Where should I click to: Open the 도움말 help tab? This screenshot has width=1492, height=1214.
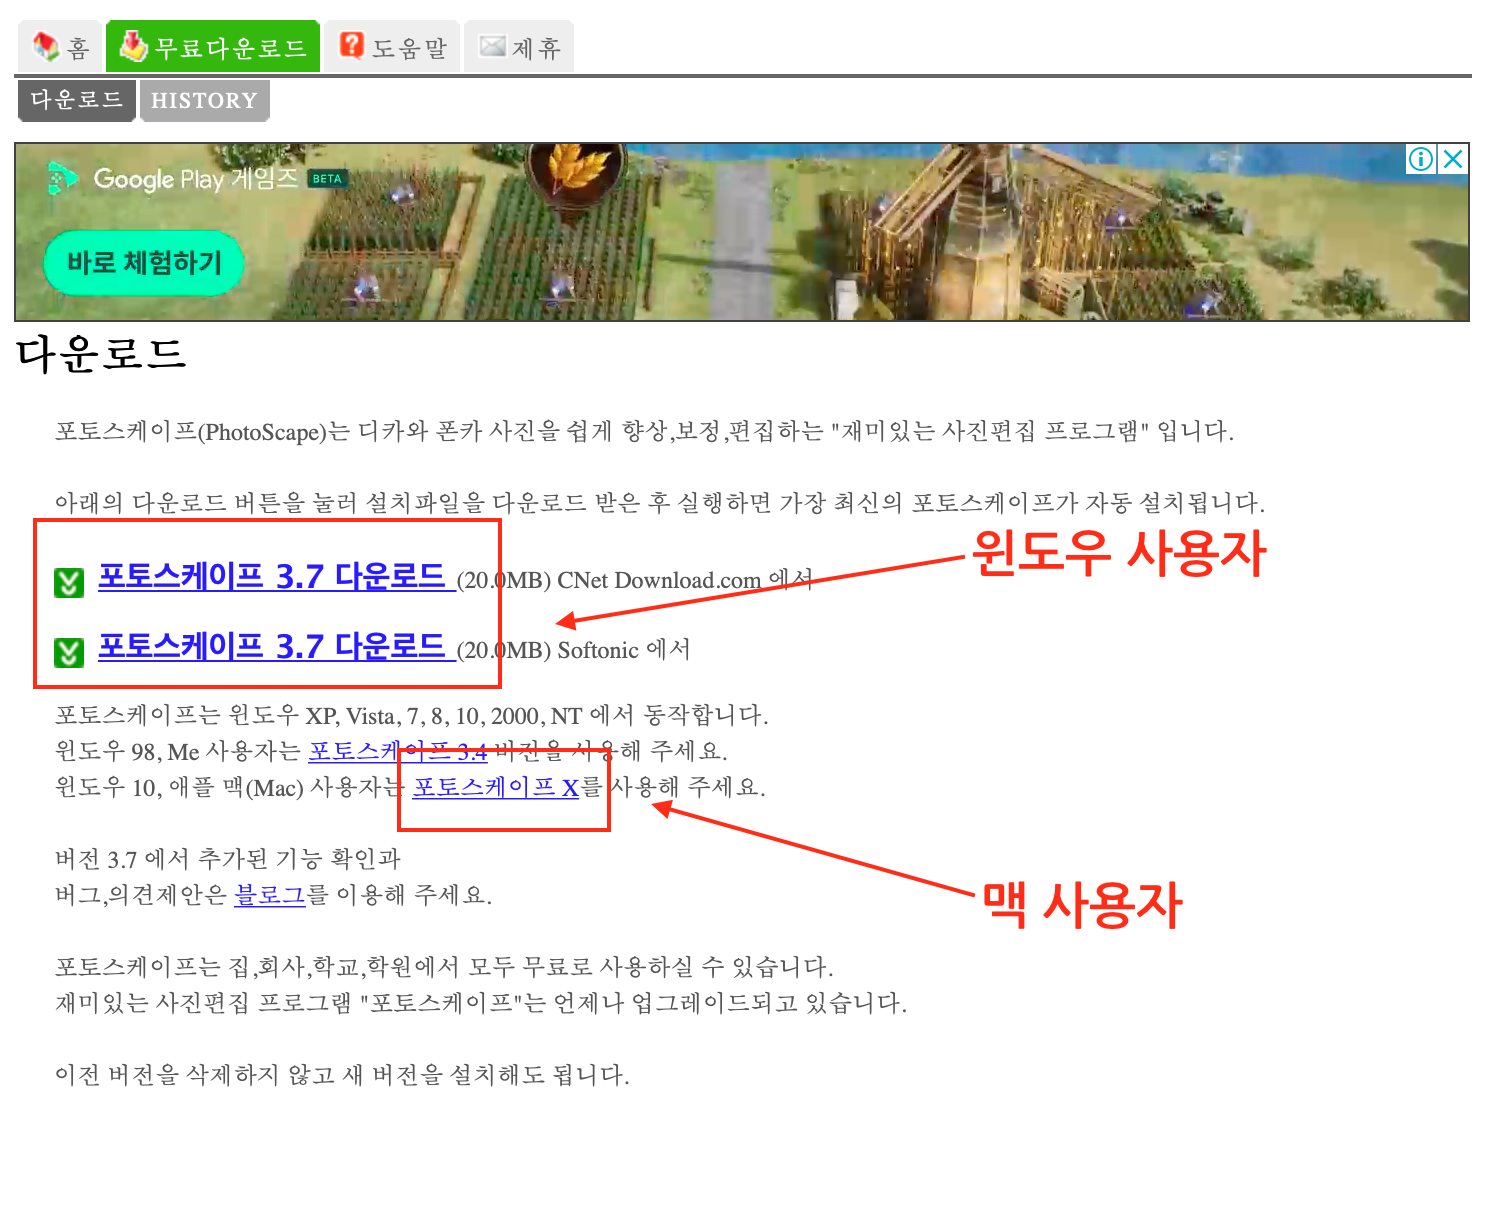tap(393, 47)
